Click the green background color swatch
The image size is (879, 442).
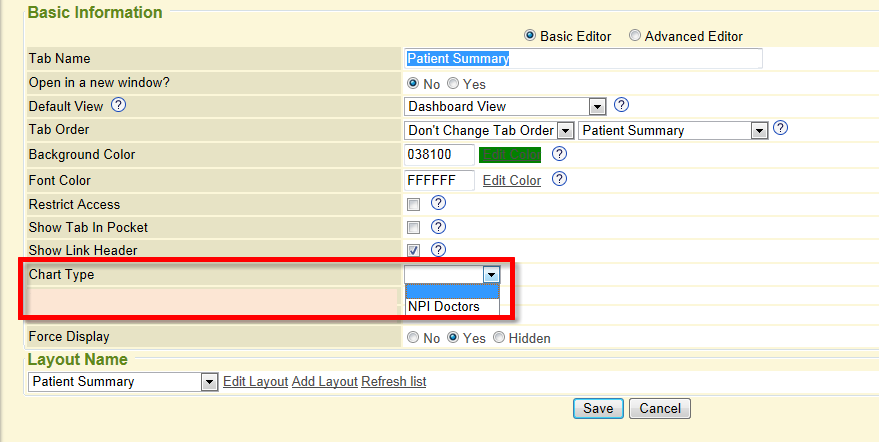[510, 155]
